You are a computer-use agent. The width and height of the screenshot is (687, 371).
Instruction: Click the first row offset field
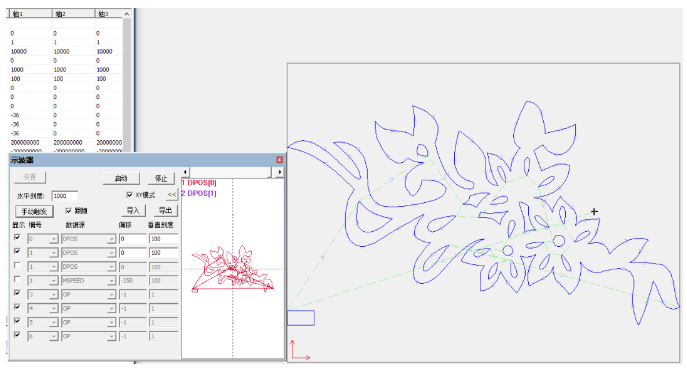point(133,239)
